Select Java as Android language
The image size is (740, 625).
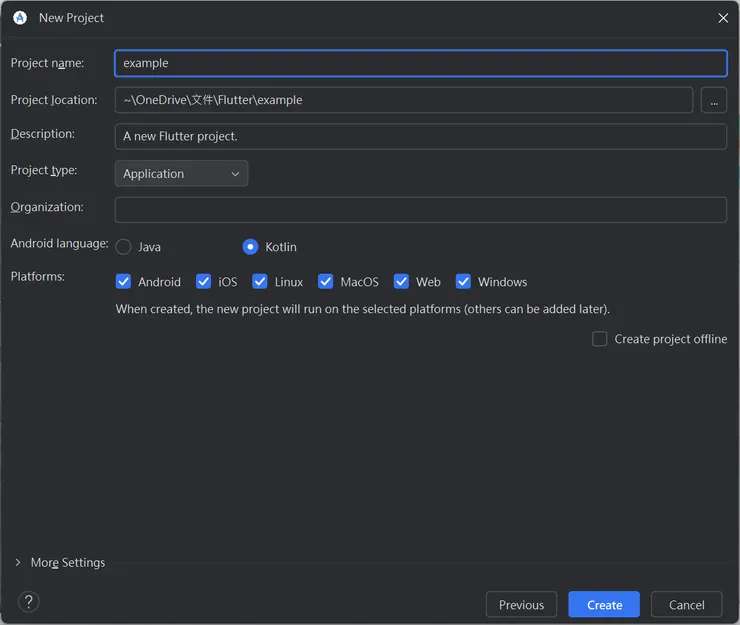[x=124, y=247]
